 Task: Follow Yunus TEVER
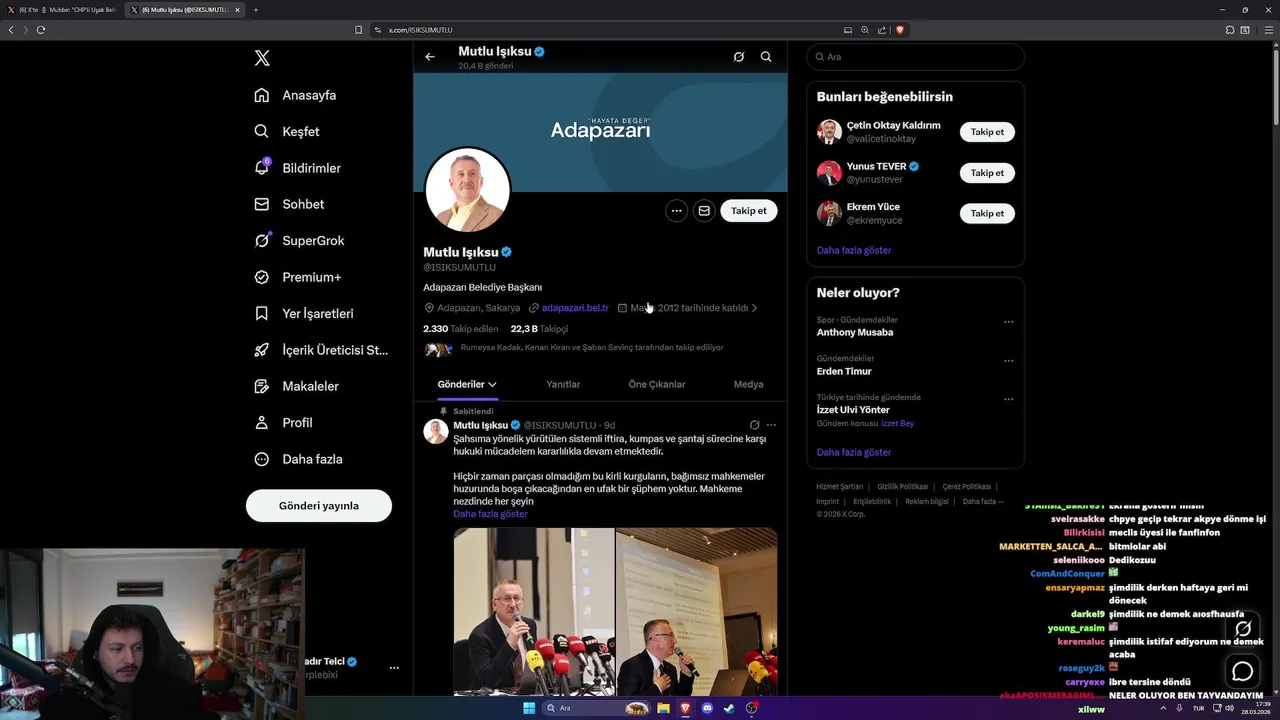tap(987, 173)
